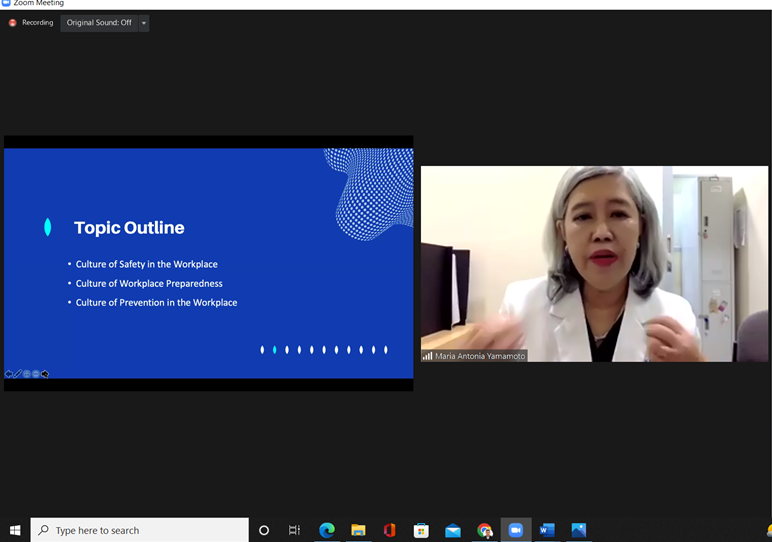772x542 pixels.
Task: Switch to Google Chrome in the taskbar
Action: point(484,530)
